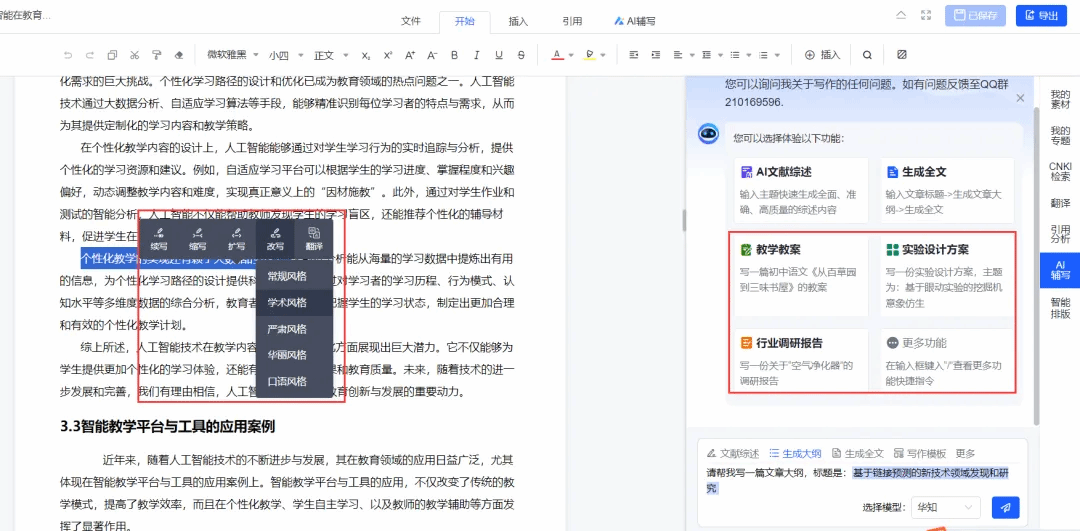Screen dimensions: 1080x531
Task: Toggle italic formatting
Action: pos(476,55)
